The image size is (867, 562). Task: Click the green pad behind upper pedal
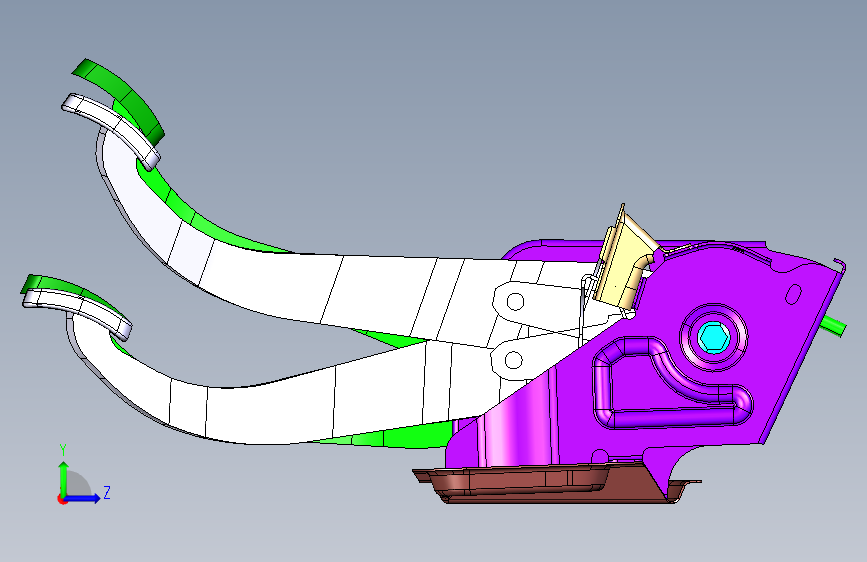124,97
